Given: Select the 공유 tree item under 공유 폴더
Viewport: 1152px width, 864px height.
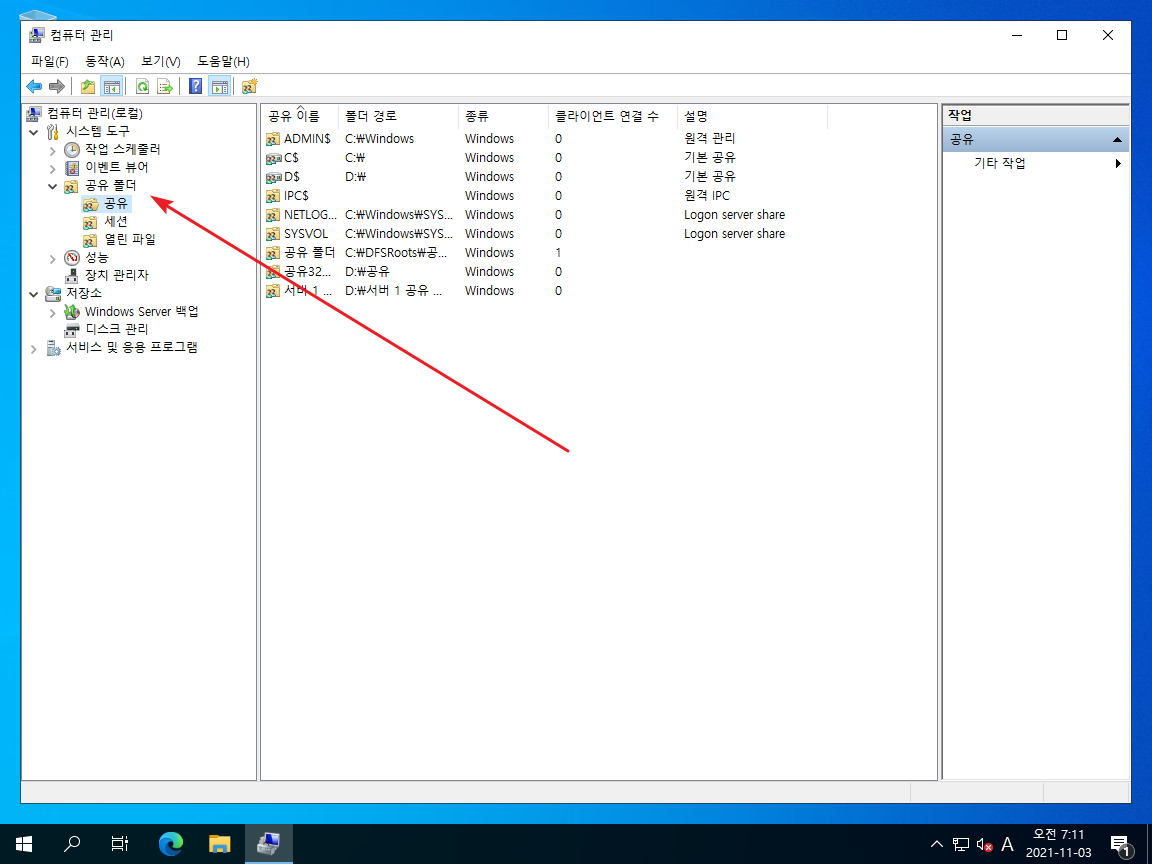Looking at the screenshot, I should (x=116, y=204).
